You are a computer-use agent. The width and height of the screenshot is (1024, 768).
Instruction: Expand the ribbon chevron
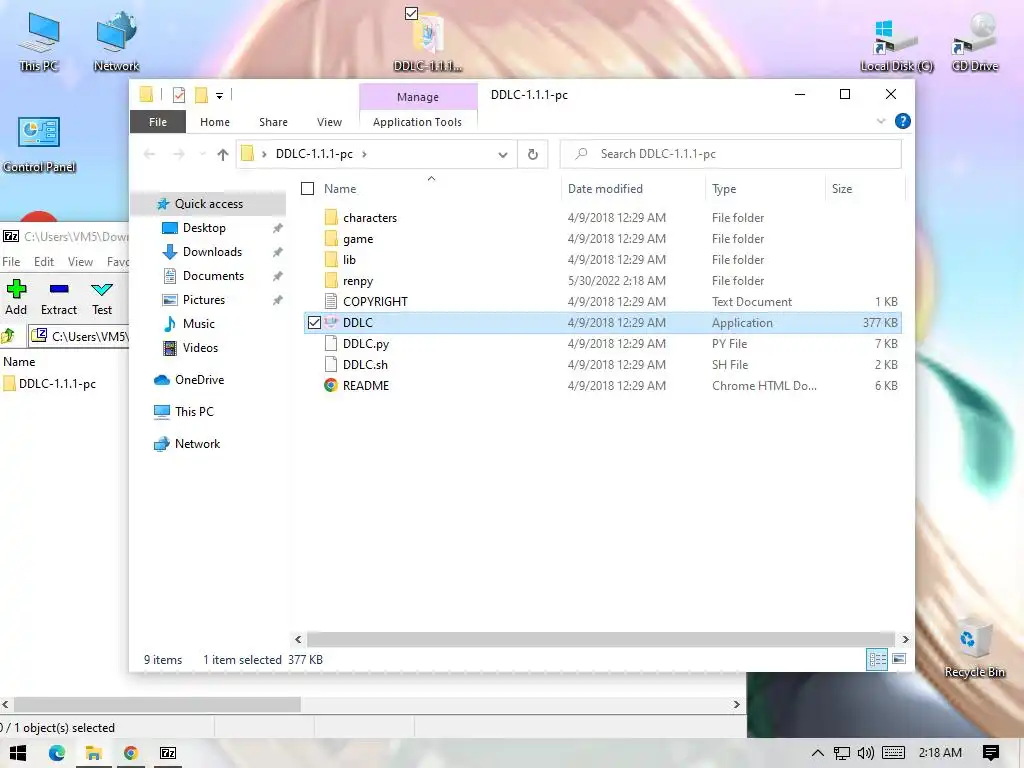pyautogui.click(x=881, y=121)
